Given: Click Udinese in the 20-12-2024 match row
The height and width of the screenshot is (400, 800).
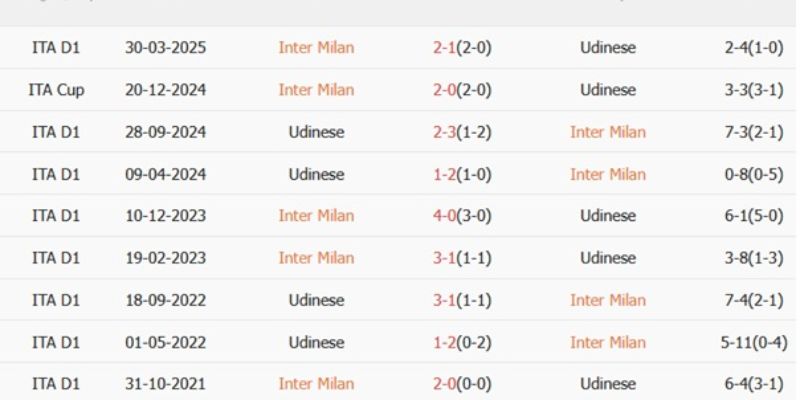Looking at the screenshot, I should [607, 90].
